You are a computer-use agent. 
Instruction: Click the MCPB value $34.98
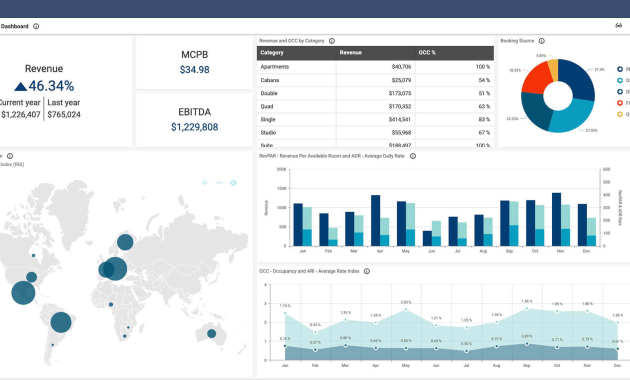tap(194, 70)
